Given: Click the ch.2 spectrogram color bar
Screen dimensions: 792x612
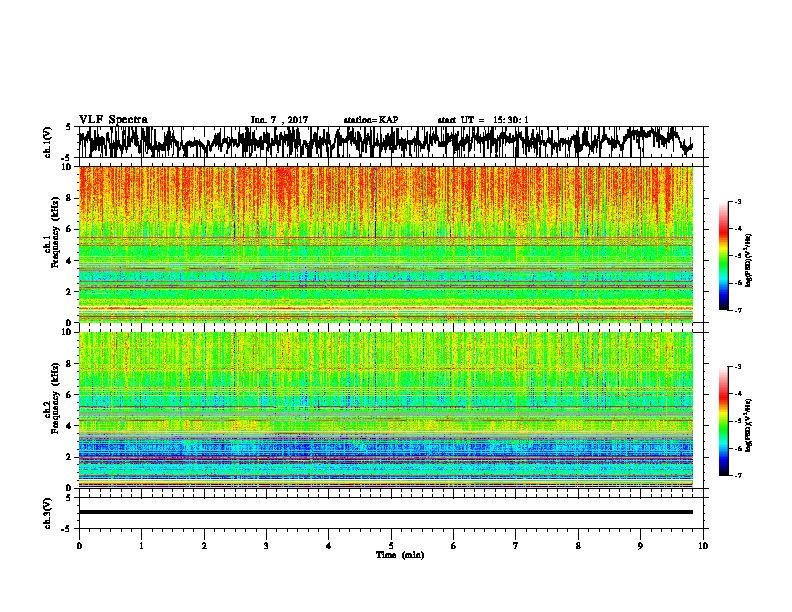Looking at the screenshot, I should (x=724, y=421).
